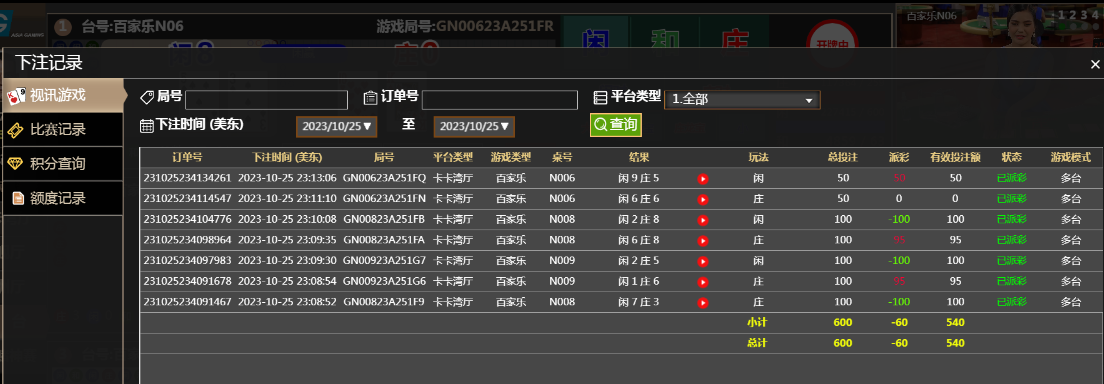Screen dimensions: 1104x384
Task: Open the start date picker before 至
Action: (x=337, y=126)
